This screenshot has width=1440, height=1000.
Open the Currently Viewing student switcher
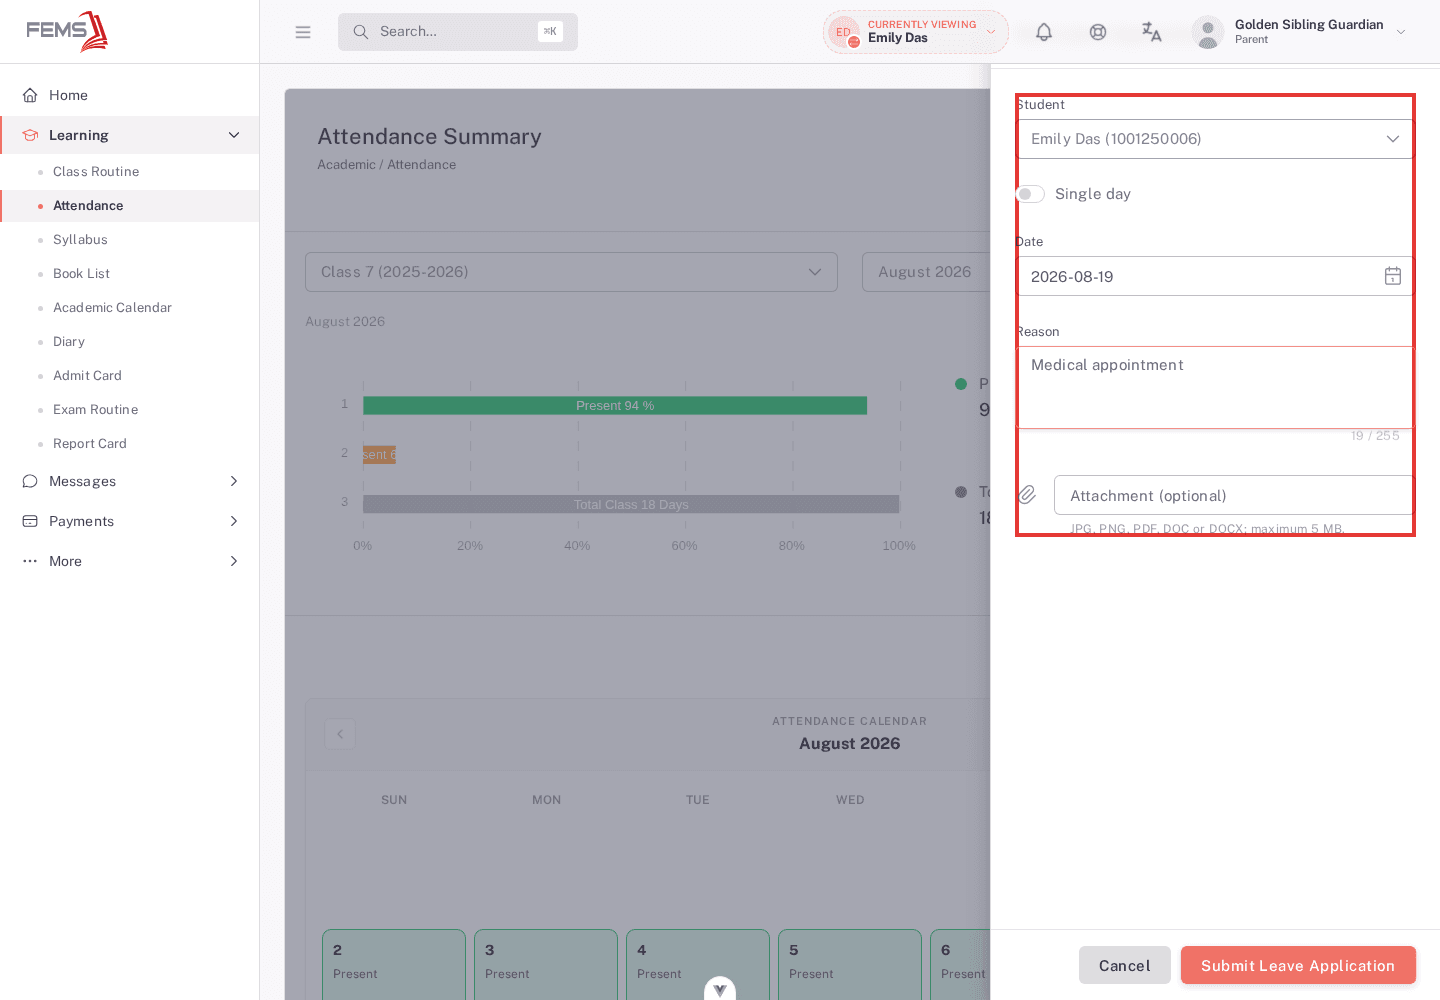915,32
